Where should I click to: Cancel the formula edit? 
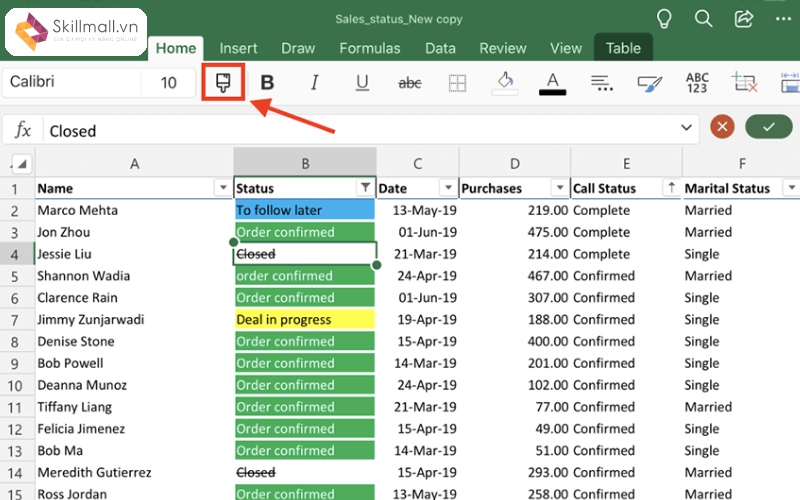point(722,127)
